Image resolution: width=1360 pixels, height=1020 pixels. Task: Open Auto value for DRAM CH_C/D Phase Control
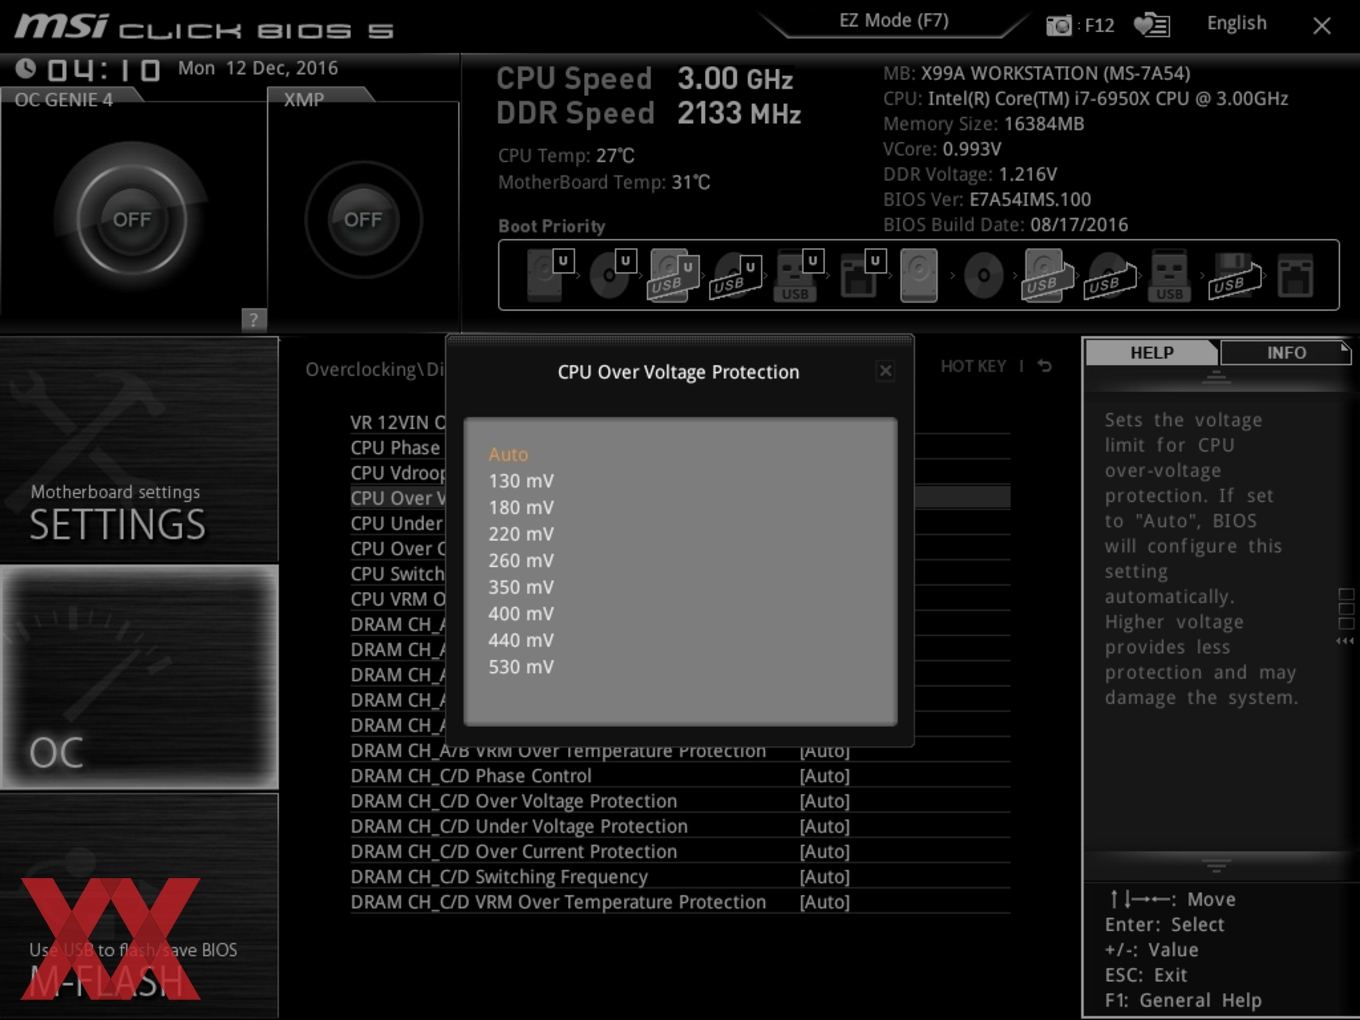click(824, 776)
